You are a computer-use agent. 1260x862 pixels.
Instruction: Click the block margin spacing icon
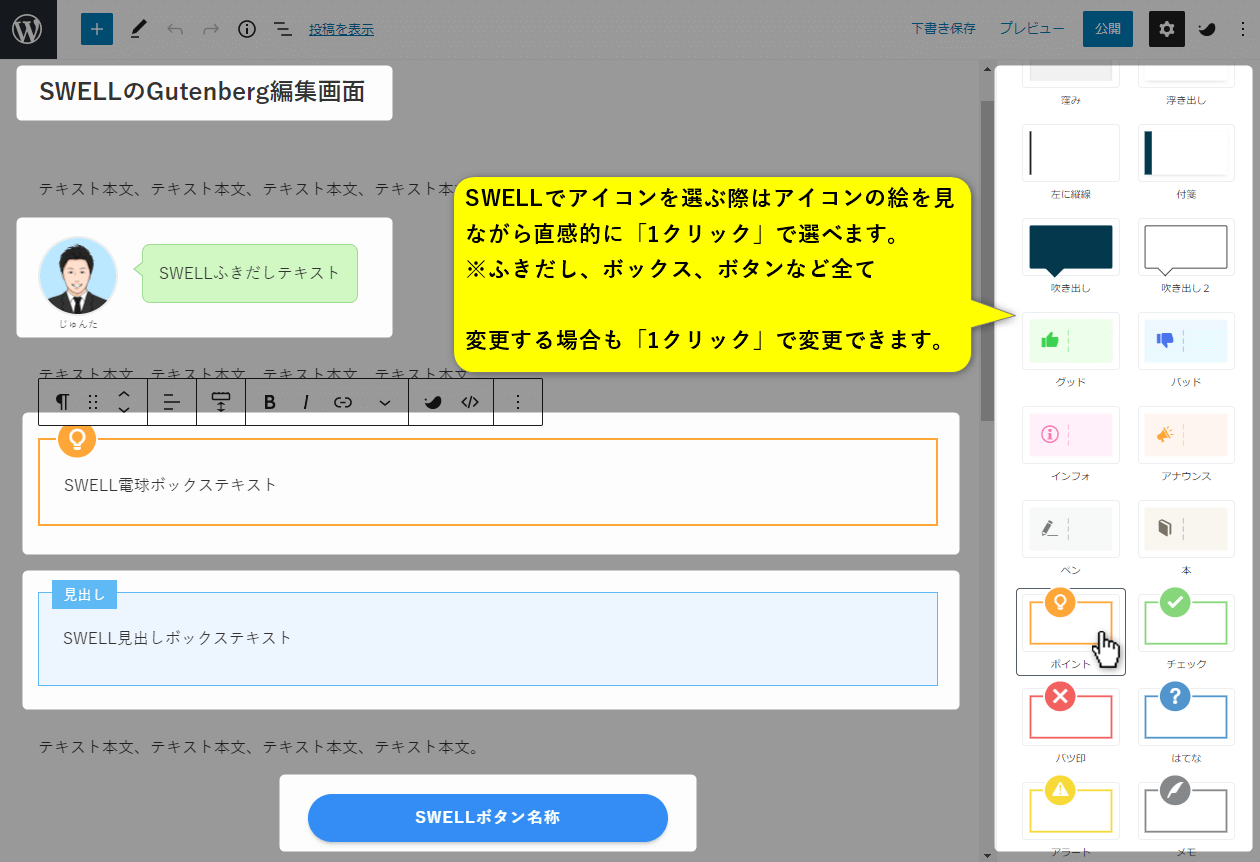point(221,402)
